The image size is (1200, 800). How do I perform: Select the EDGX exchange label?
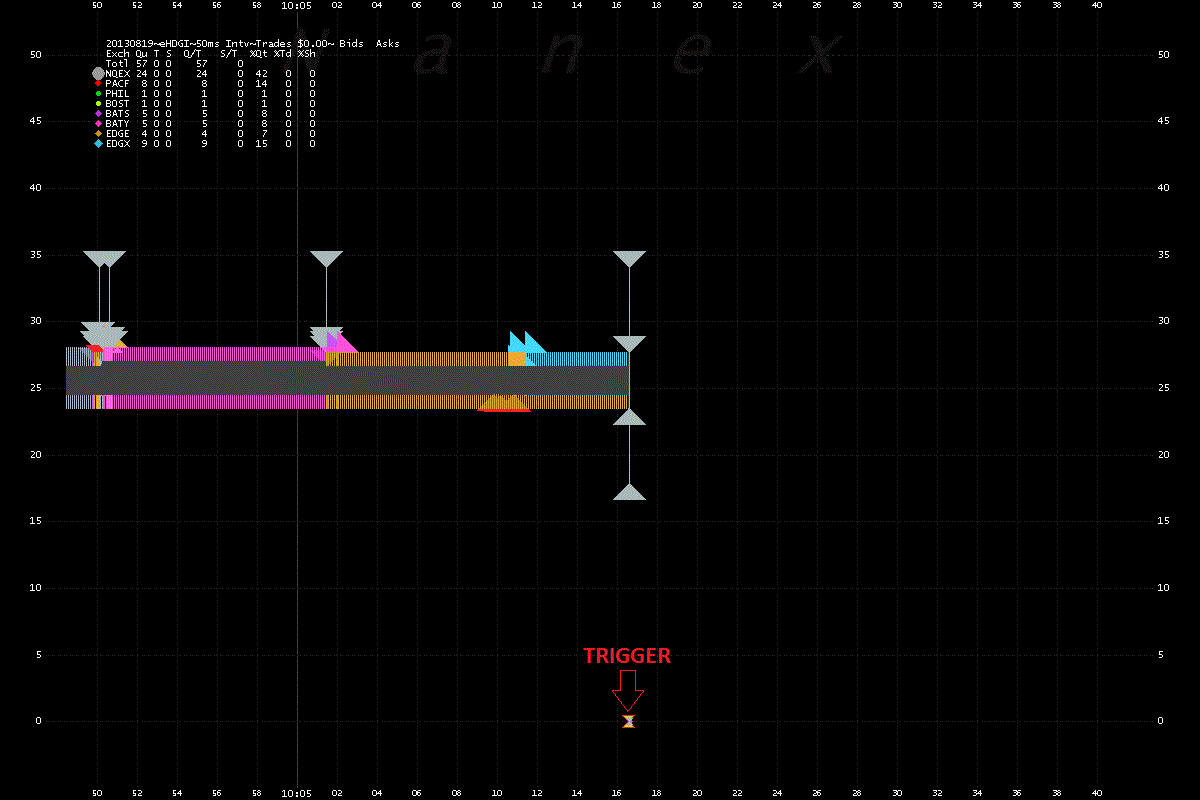118,143
